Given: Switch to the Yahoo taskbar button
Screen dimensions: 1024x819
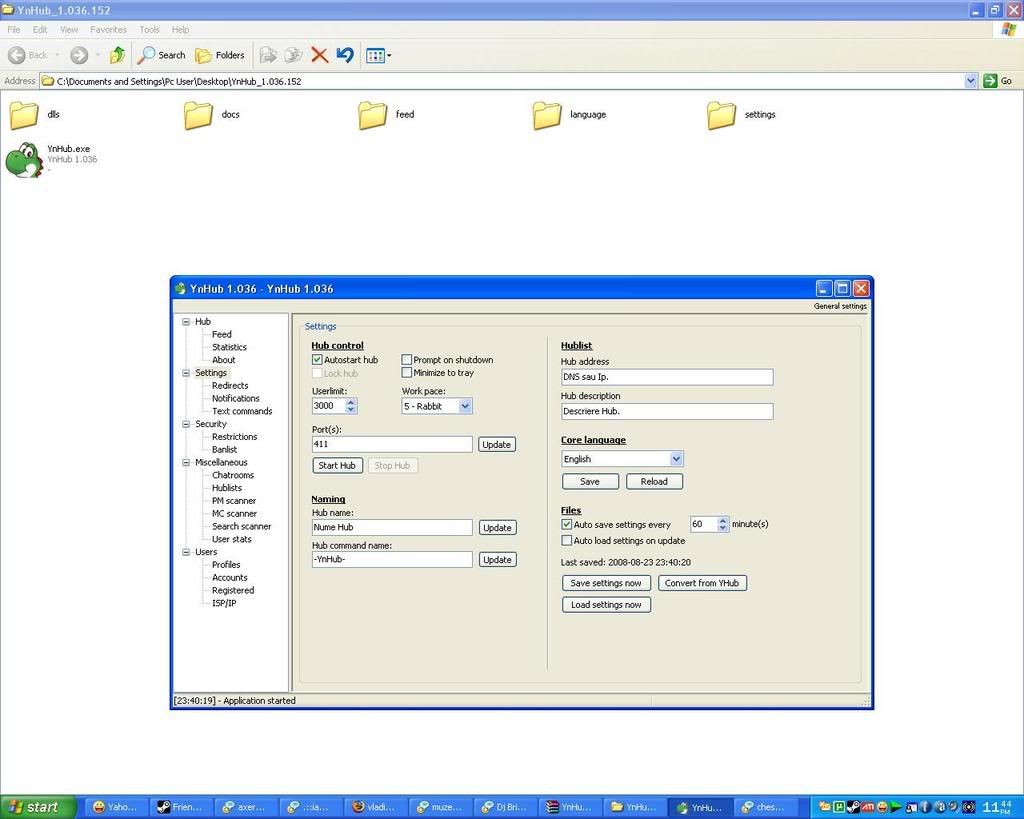Looking at the screenshot, I should (117, 807).
